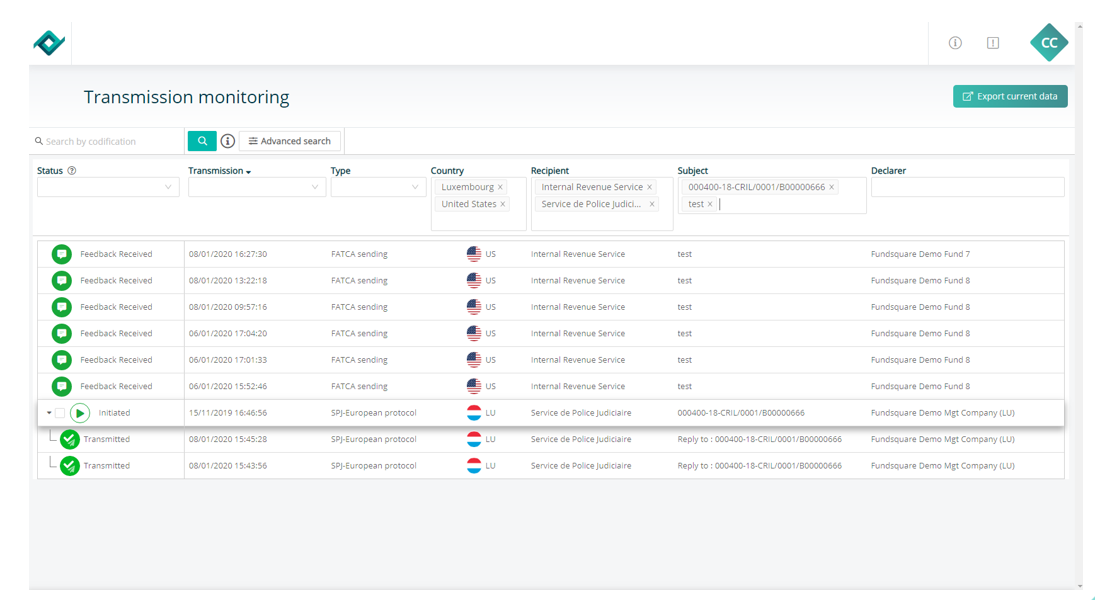
Task: Open the Status filter dropdown
Action: 108,187
